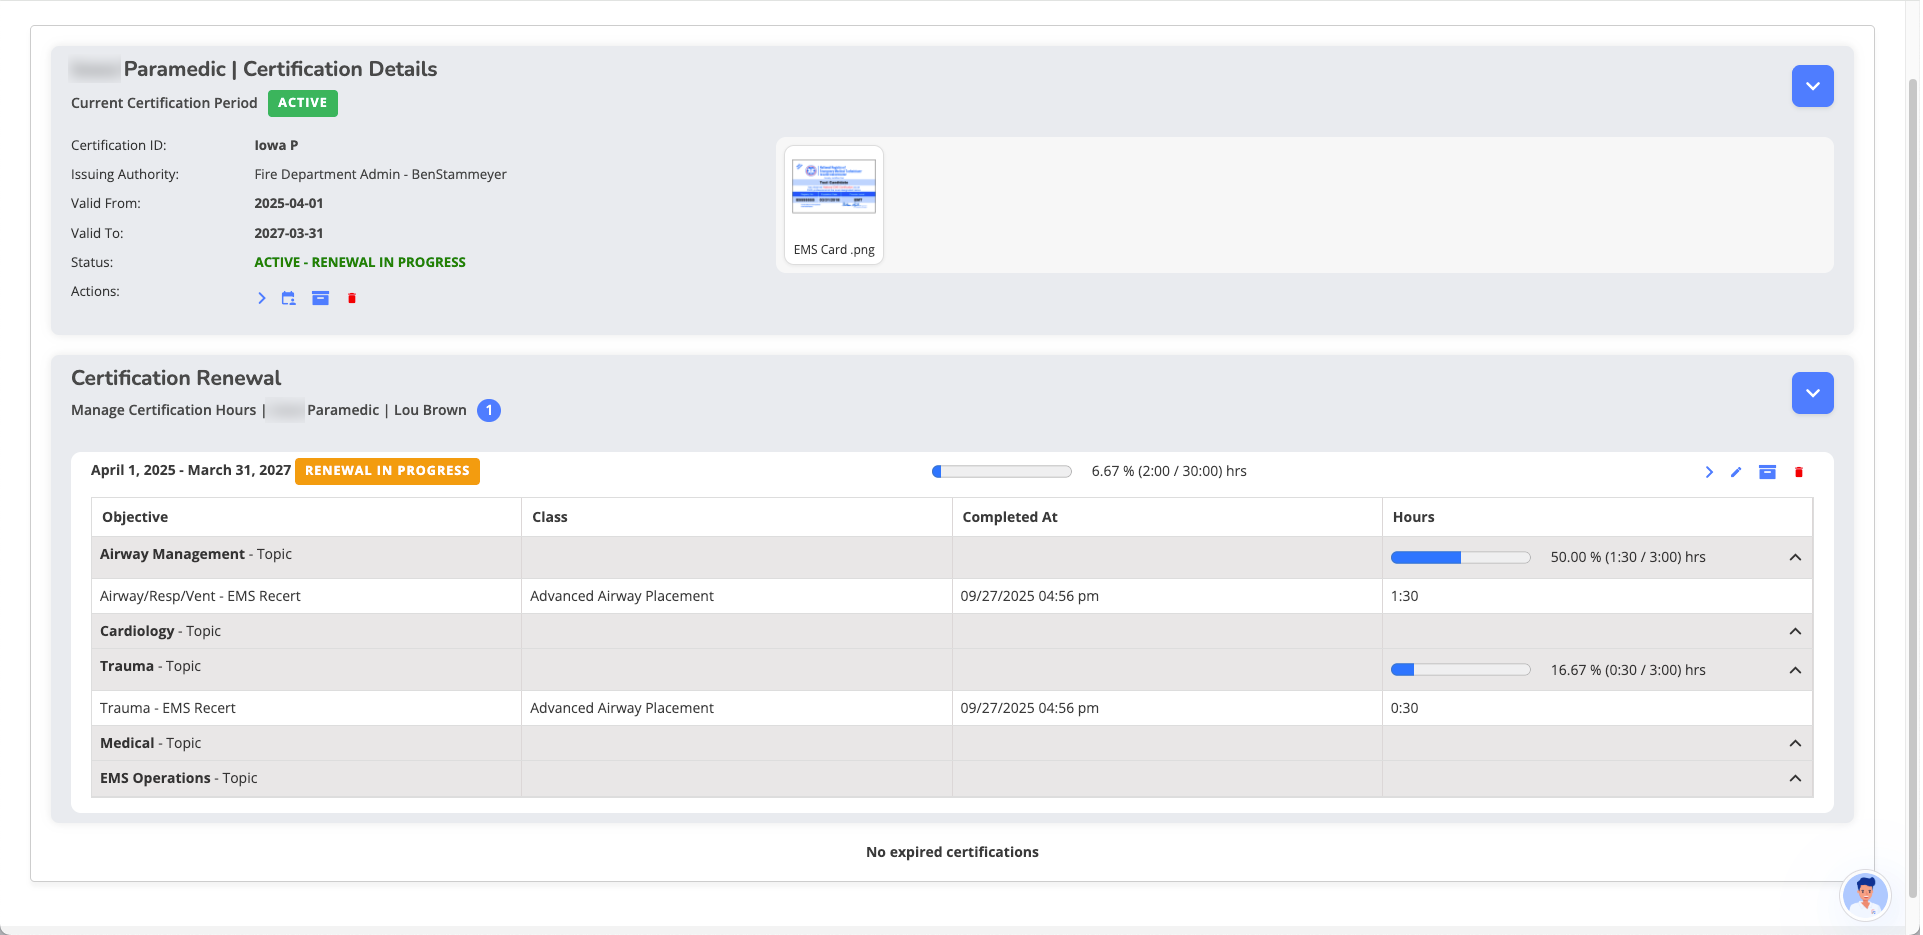1923x935 pixels.
Task: Click the Advanced Airway Placement class for Airway/Resp/Vent
Action: click(622, 596)
